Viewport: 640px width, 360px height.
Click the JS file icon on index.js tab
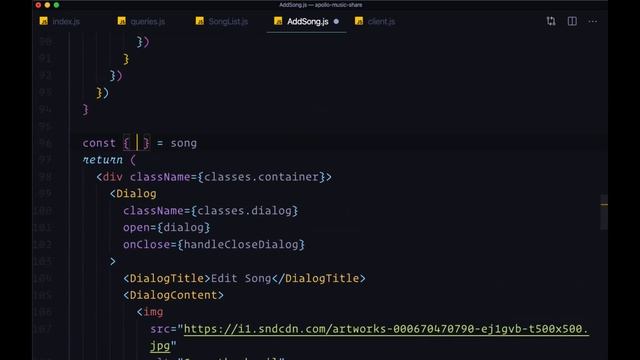coord(44,21)
